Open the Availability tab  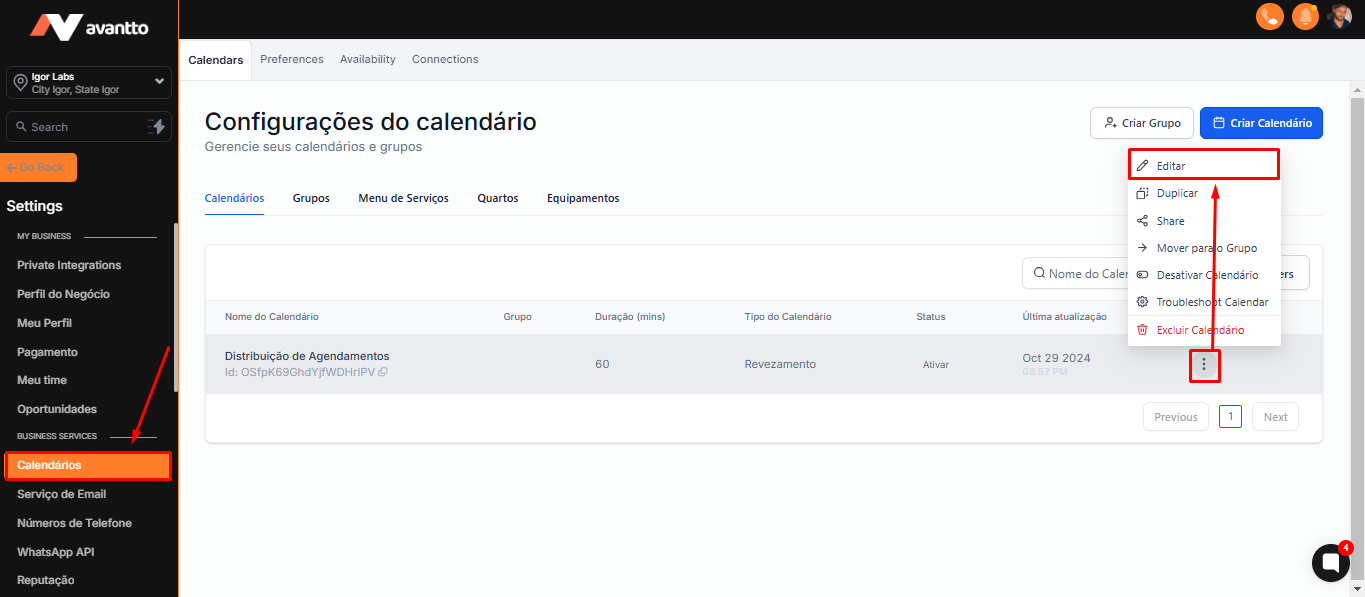367,59
